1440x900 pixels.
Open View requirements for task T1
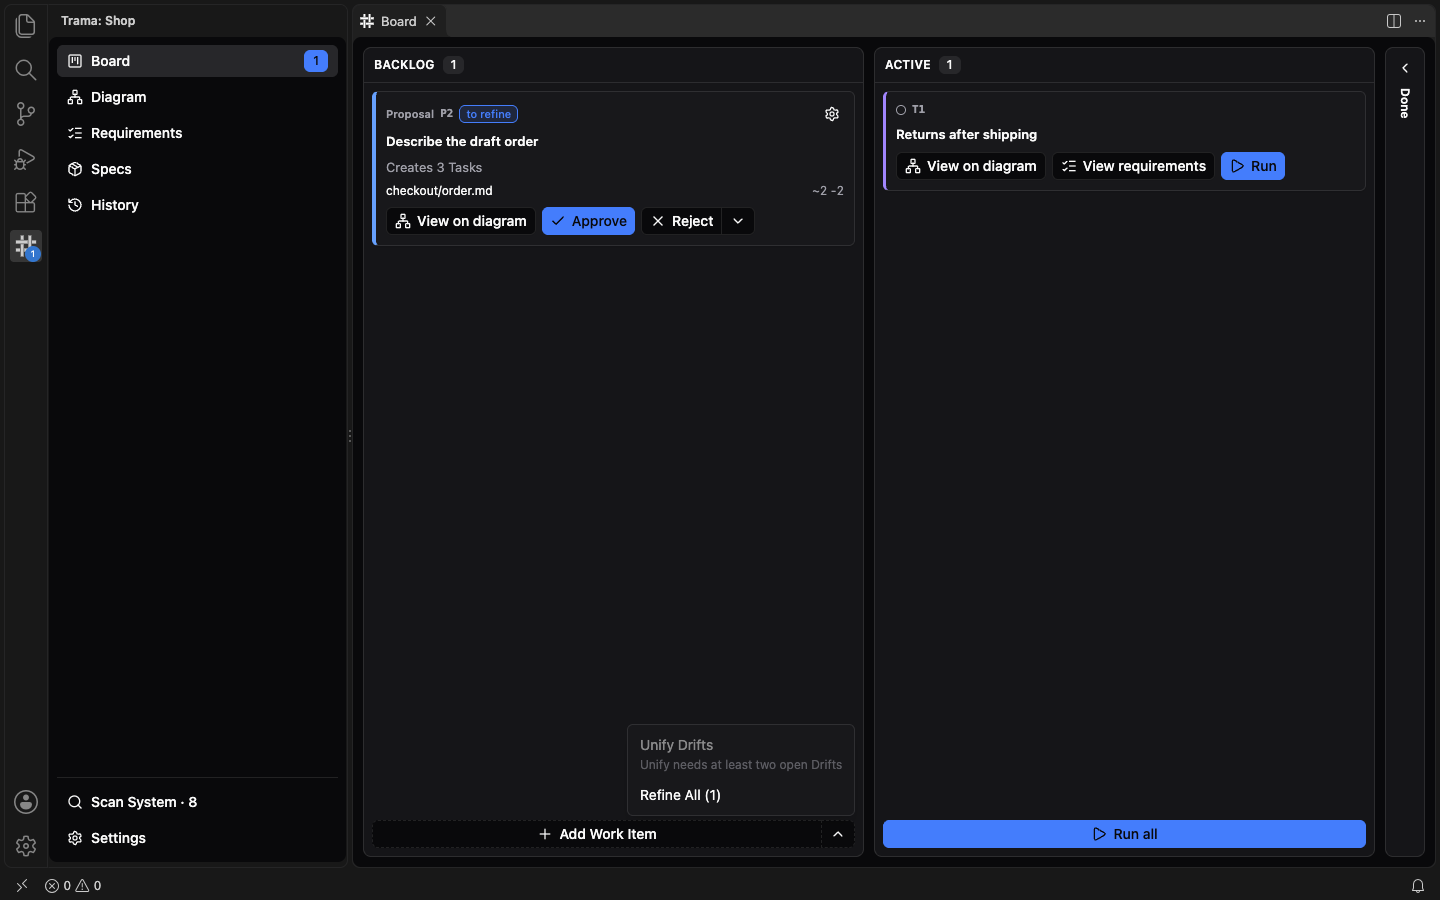coord(1134,166)
